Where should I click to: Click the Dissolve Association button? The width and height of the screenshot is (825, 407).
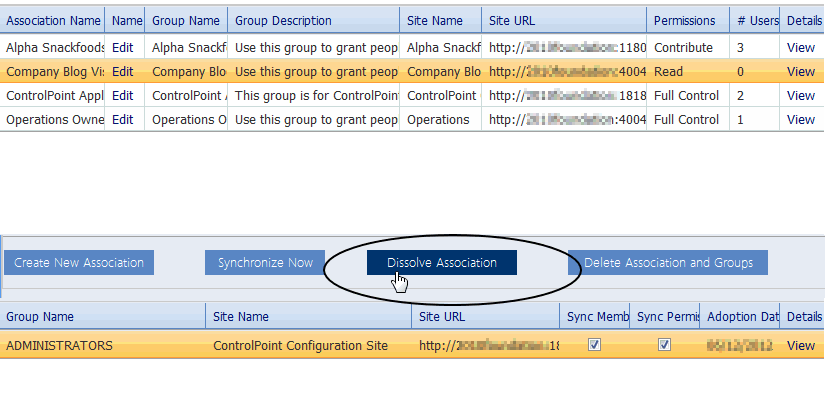(x=442, y=262)
